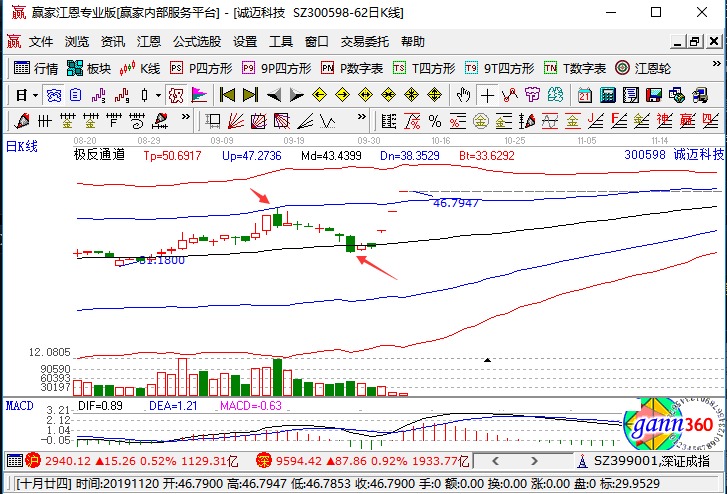Select the percent sign tool

tap(435, 122)
